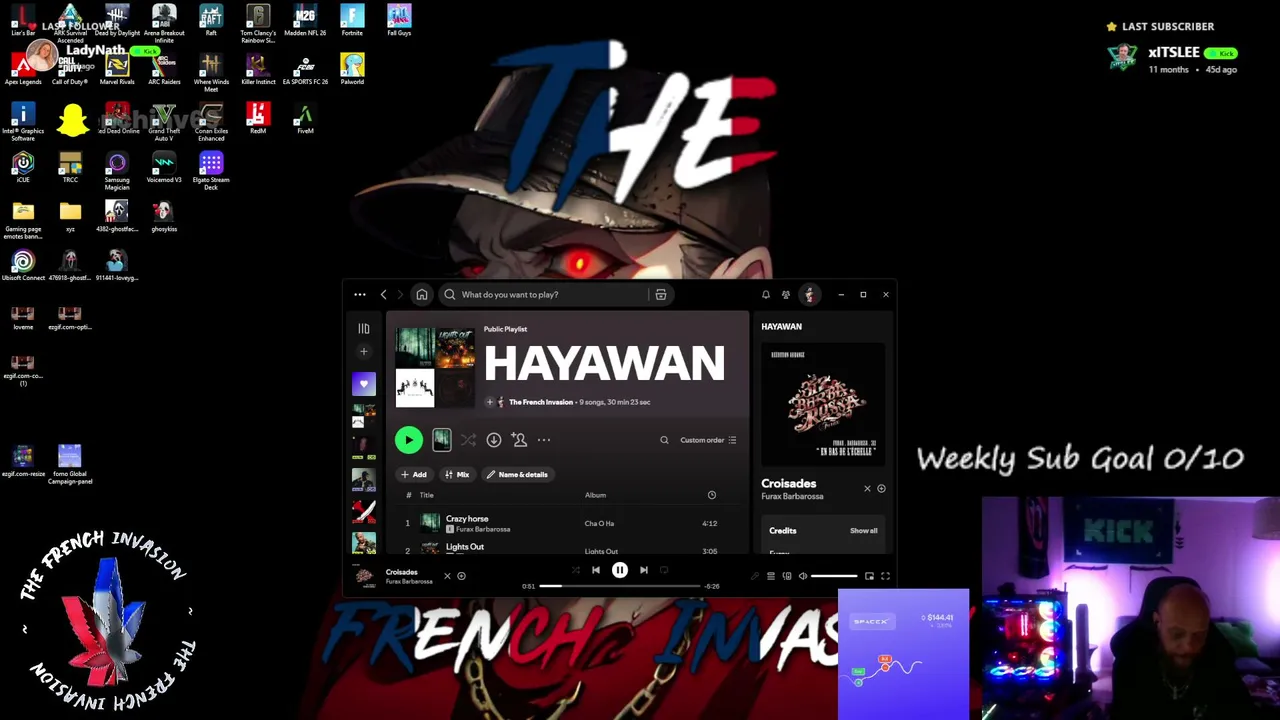Open Spotify notifications bell
The image size is (1280, 720).
point(766,295)
